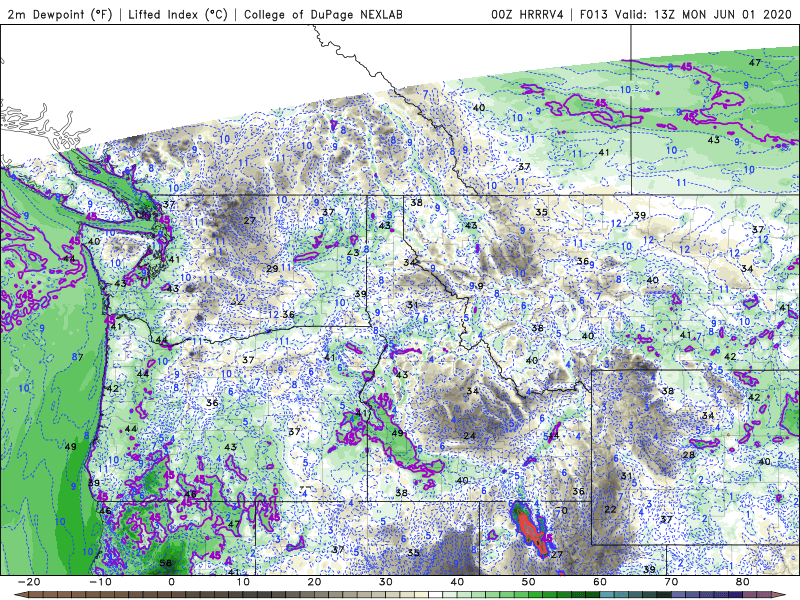
Task: Click the '80' color scale label
Action: tap(743, 582)
